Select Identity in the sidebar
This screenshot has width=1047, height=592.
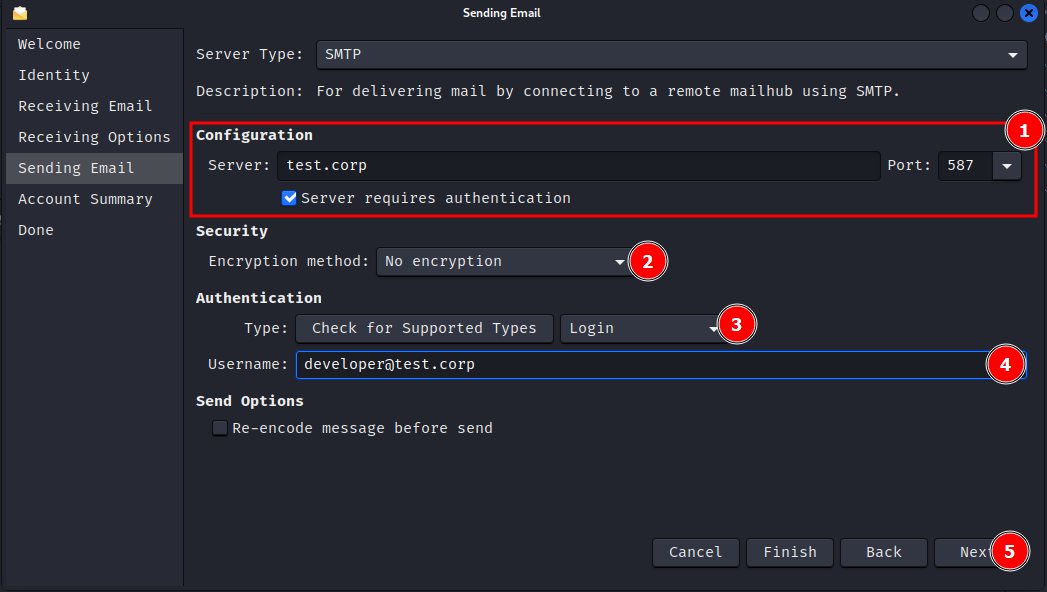(54, 75)
